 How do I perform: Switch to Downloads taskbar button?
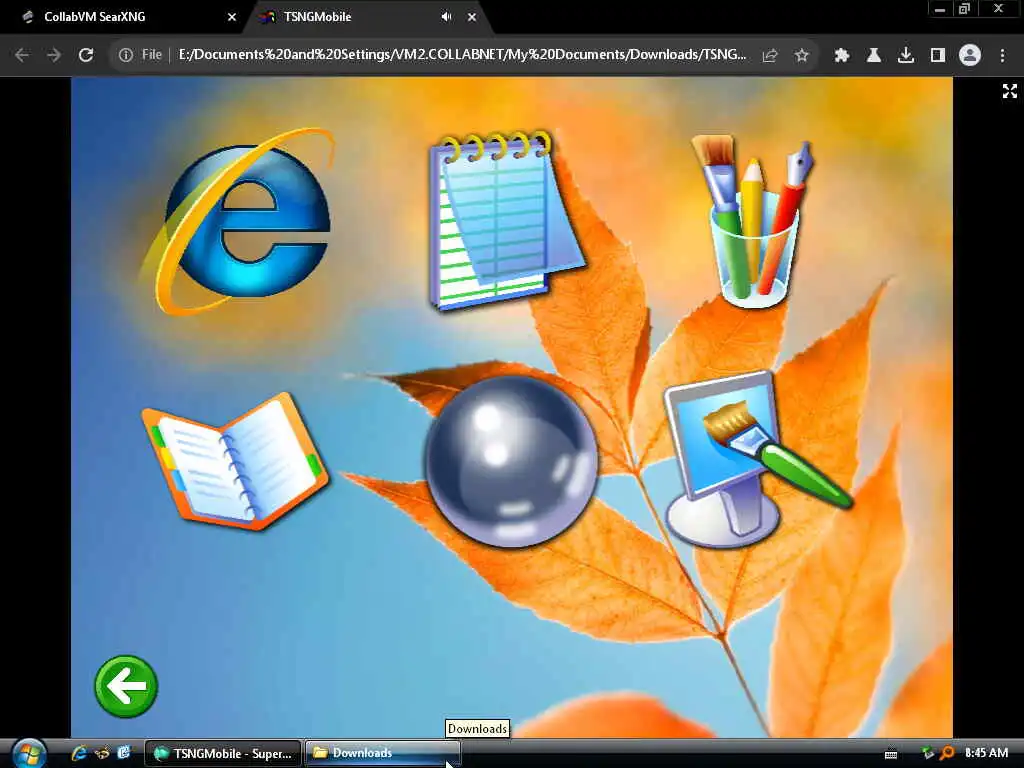tap(383, 754)
